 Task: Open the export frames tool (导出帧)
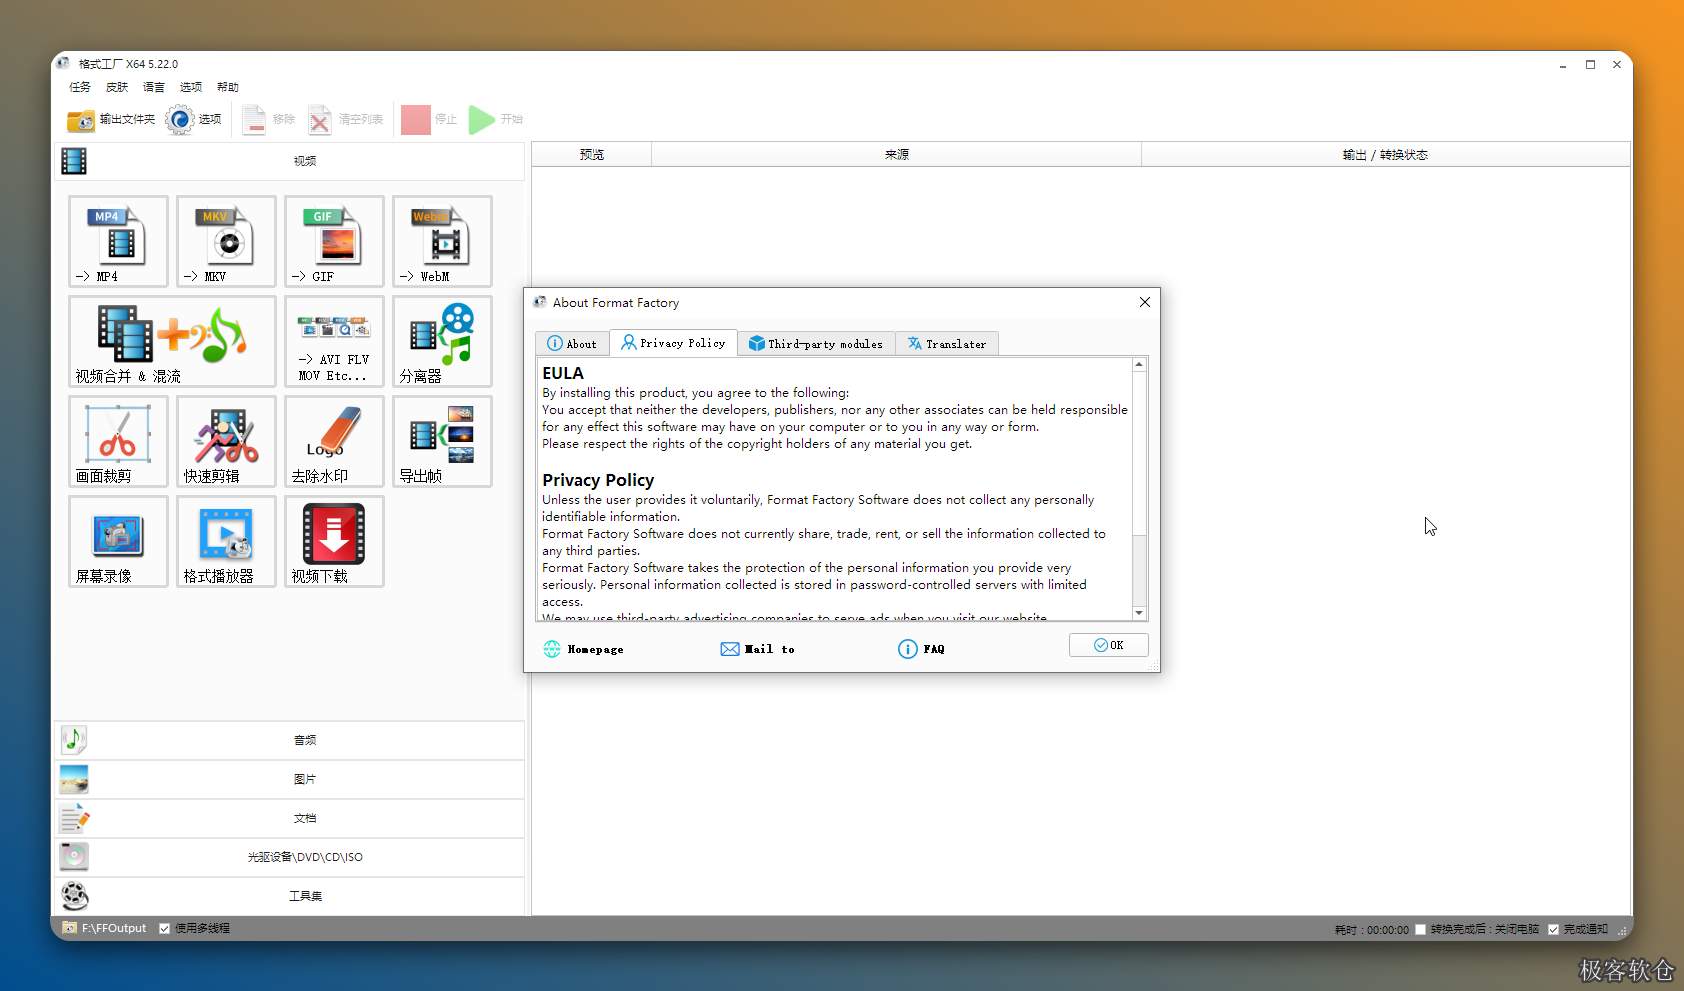442,441
